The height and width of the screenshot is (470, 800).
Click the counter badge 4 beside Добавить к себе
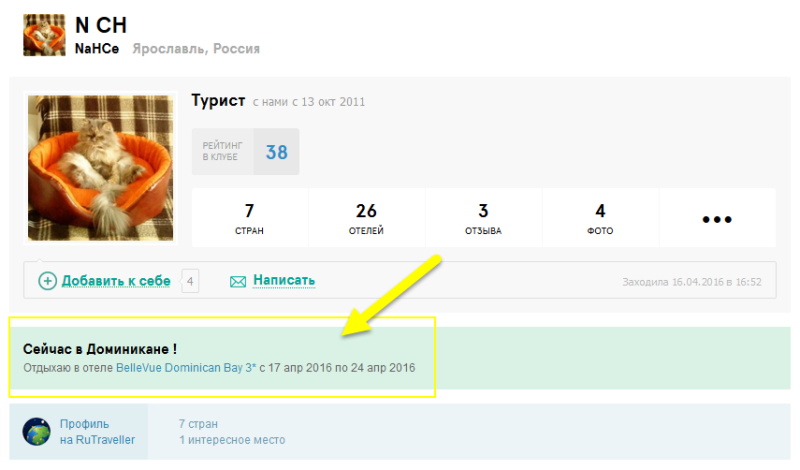pyautogui.click(x=190, y=281)
